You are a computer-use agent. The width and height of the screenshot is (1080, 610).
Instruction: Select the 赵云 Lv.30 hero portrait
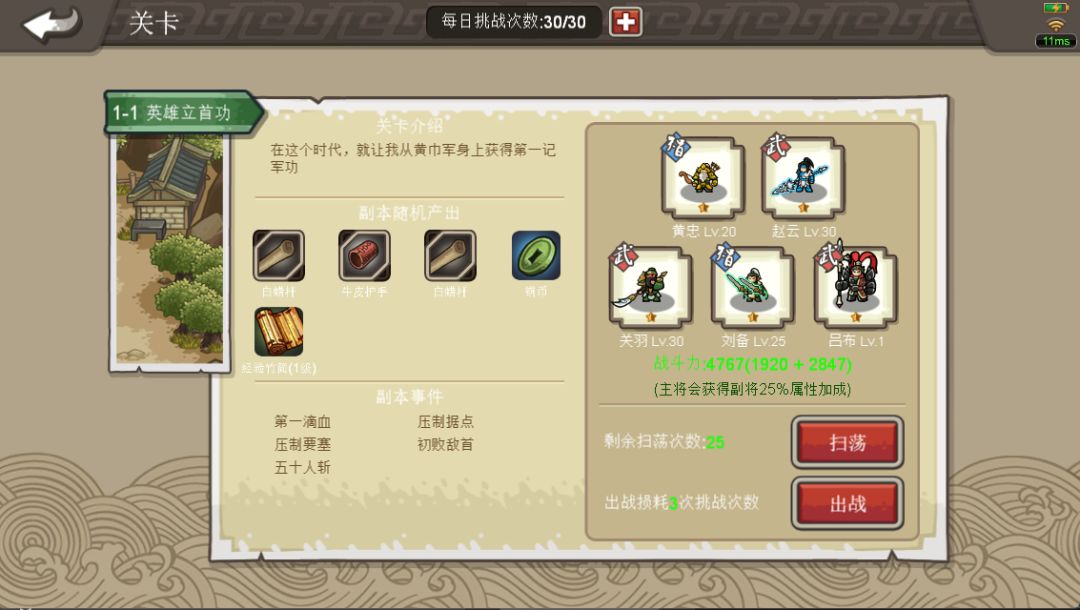(x=803, y=178)
